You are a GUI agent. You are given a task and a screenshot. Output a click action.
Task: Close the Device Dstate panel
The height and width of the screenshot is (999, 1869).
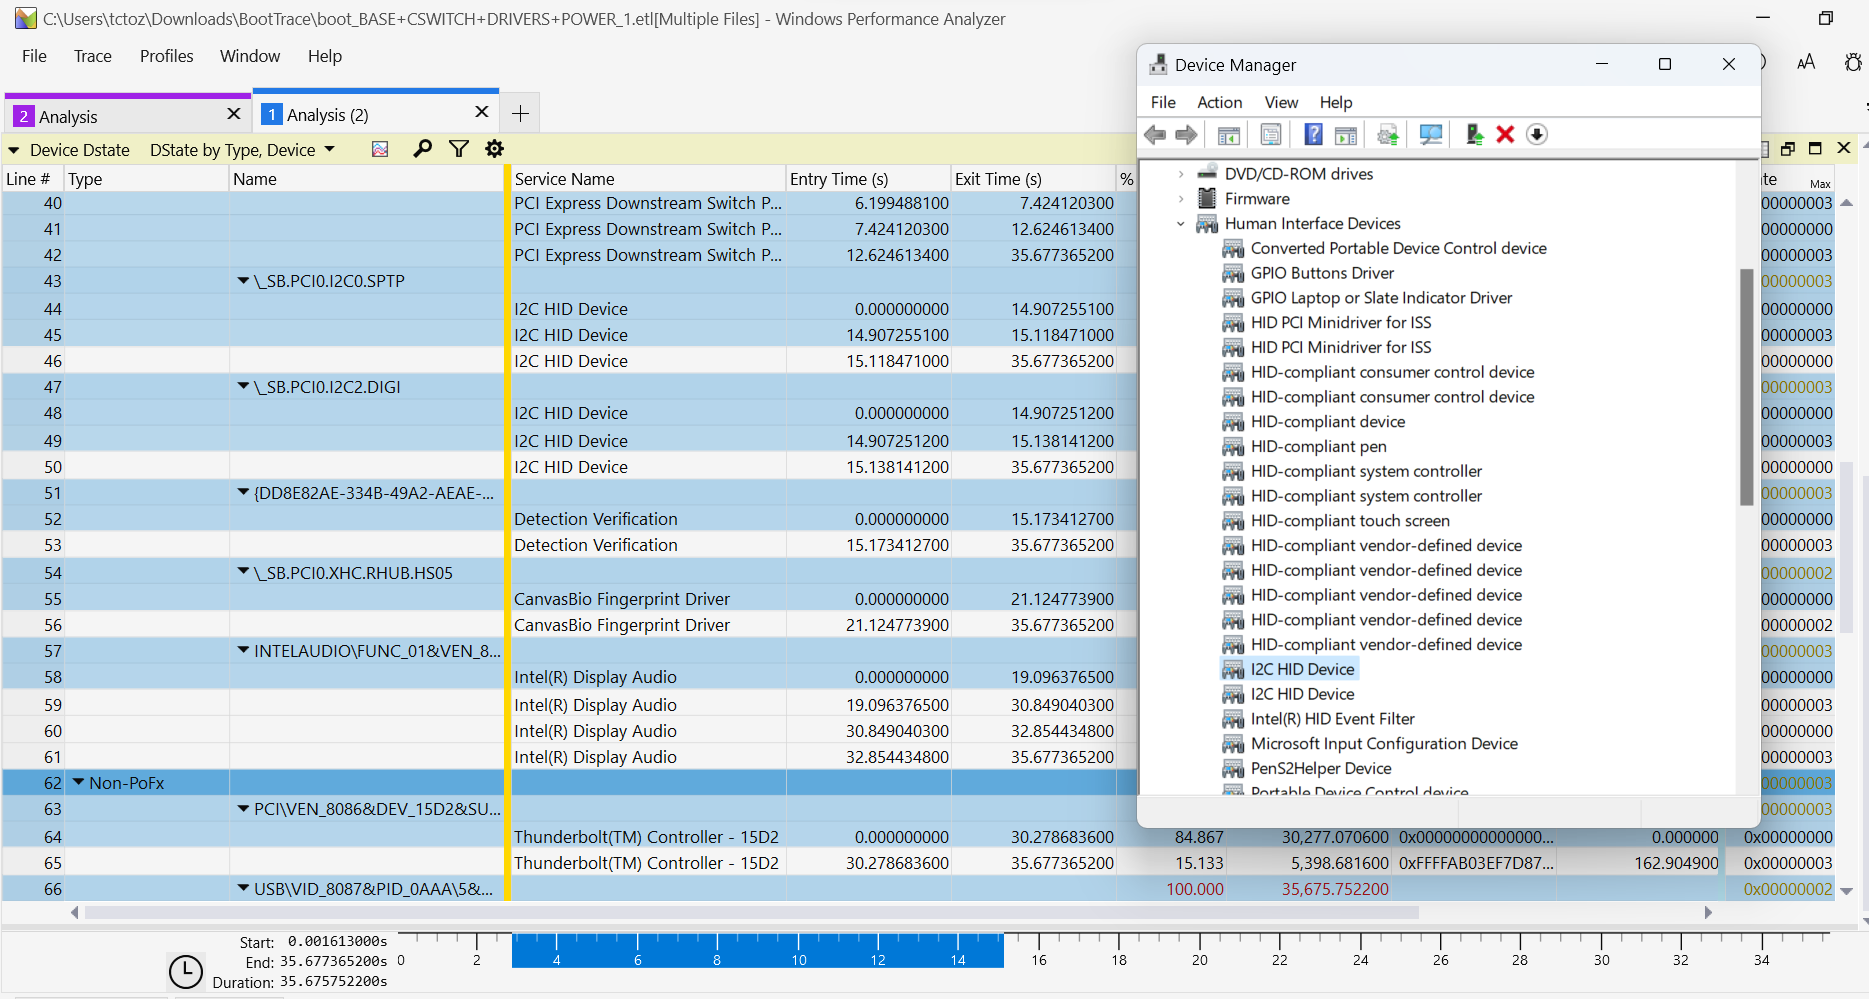(x=1845, y=148)
